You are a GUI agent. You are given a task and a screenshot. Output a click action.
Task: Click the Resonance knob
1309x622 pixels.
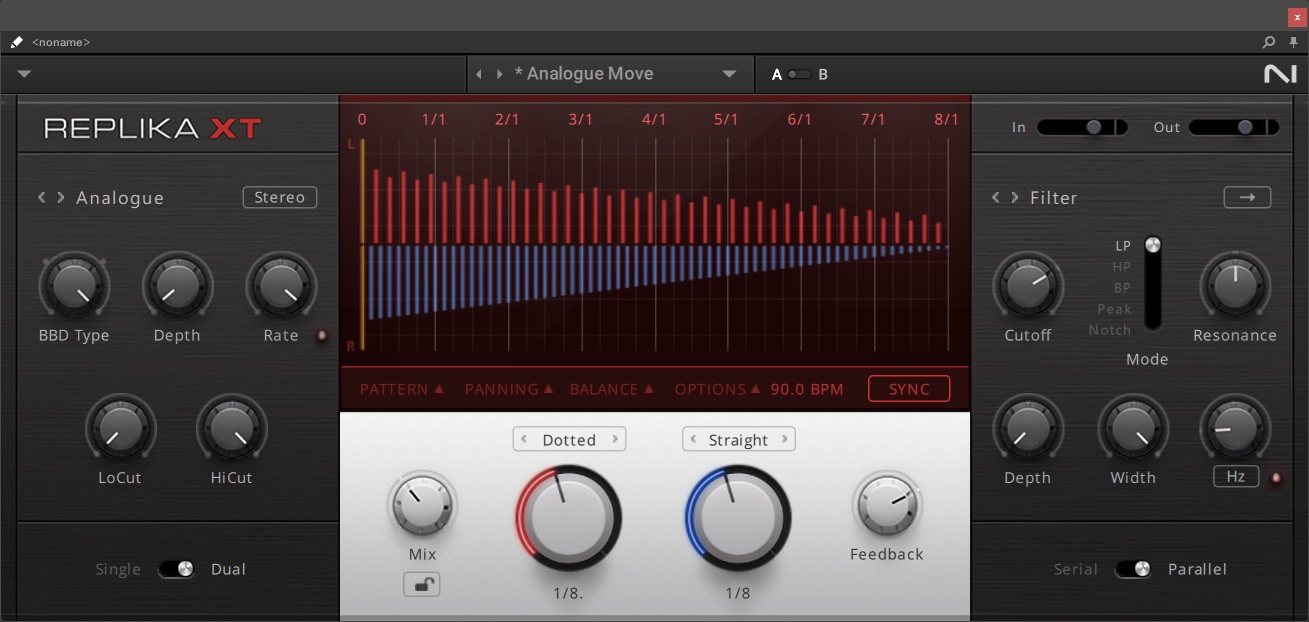coord(1235,286)
